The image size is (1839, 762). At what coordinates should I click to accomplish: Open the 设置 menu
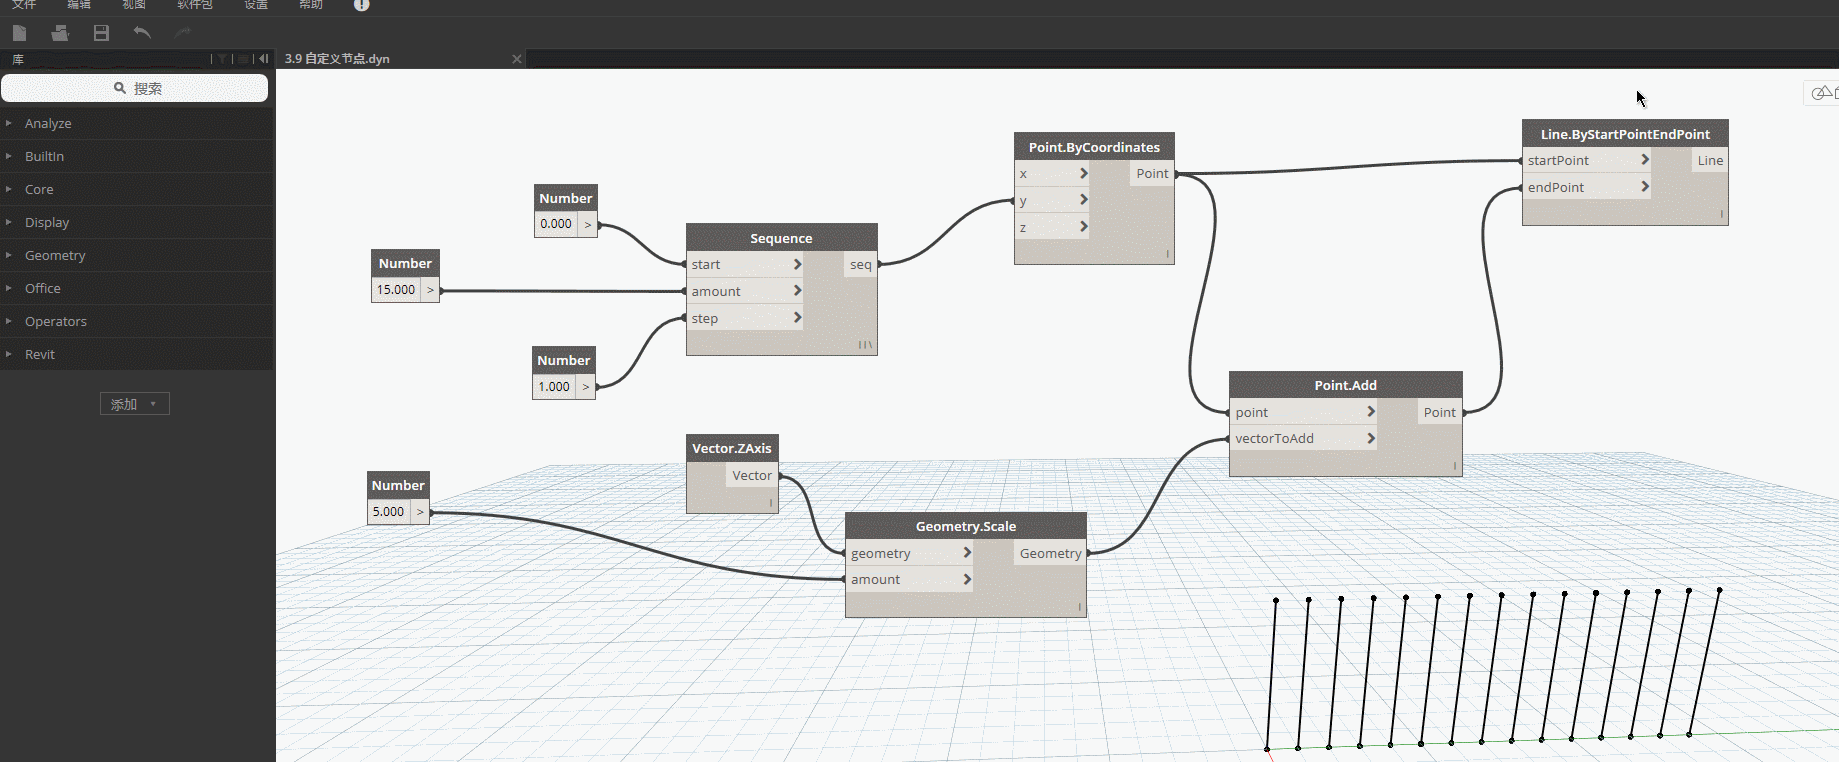[x=256, y=5]
